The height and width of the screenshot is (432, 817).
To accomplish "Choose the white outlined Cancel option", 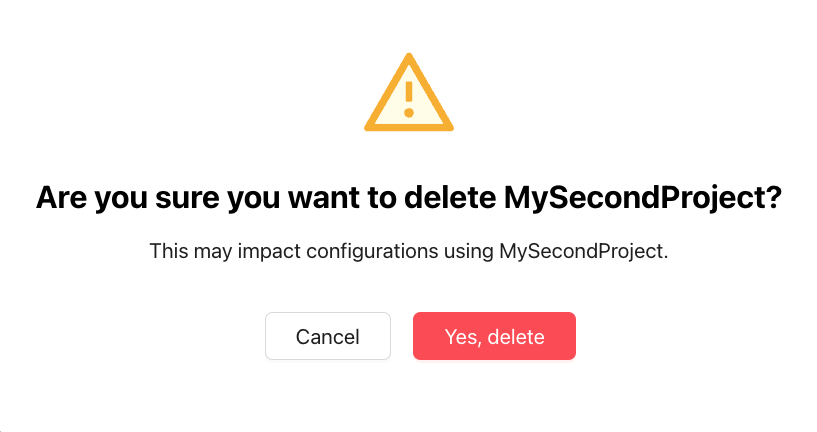I will (x=328, y=336).
